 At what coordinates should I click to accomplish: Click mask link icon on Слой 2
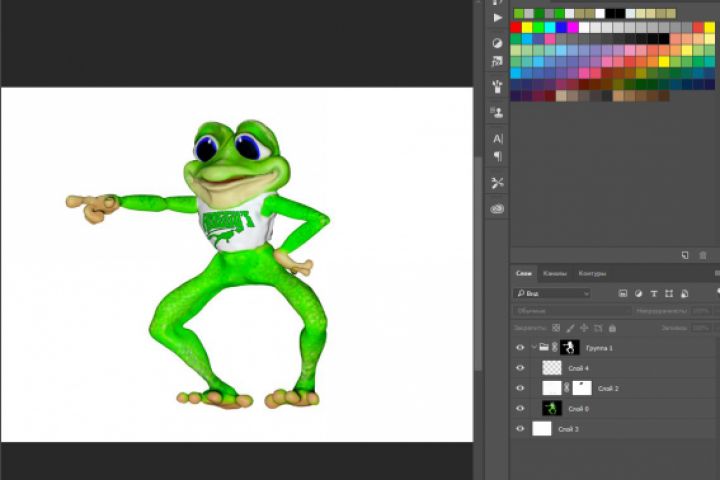(x=567, y=388)
